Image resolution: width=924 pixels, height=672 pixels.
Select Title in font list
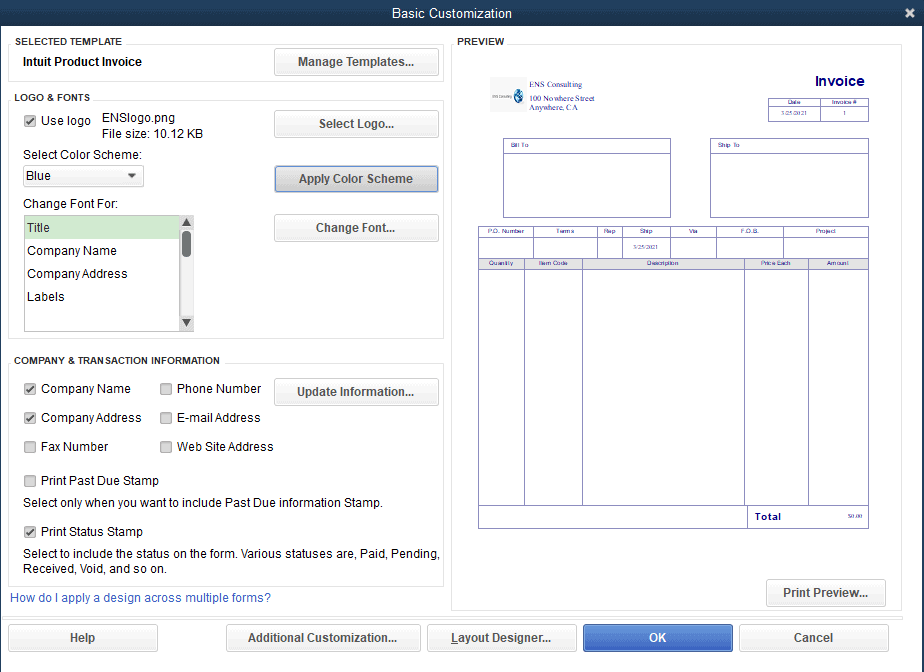(101, 228)
